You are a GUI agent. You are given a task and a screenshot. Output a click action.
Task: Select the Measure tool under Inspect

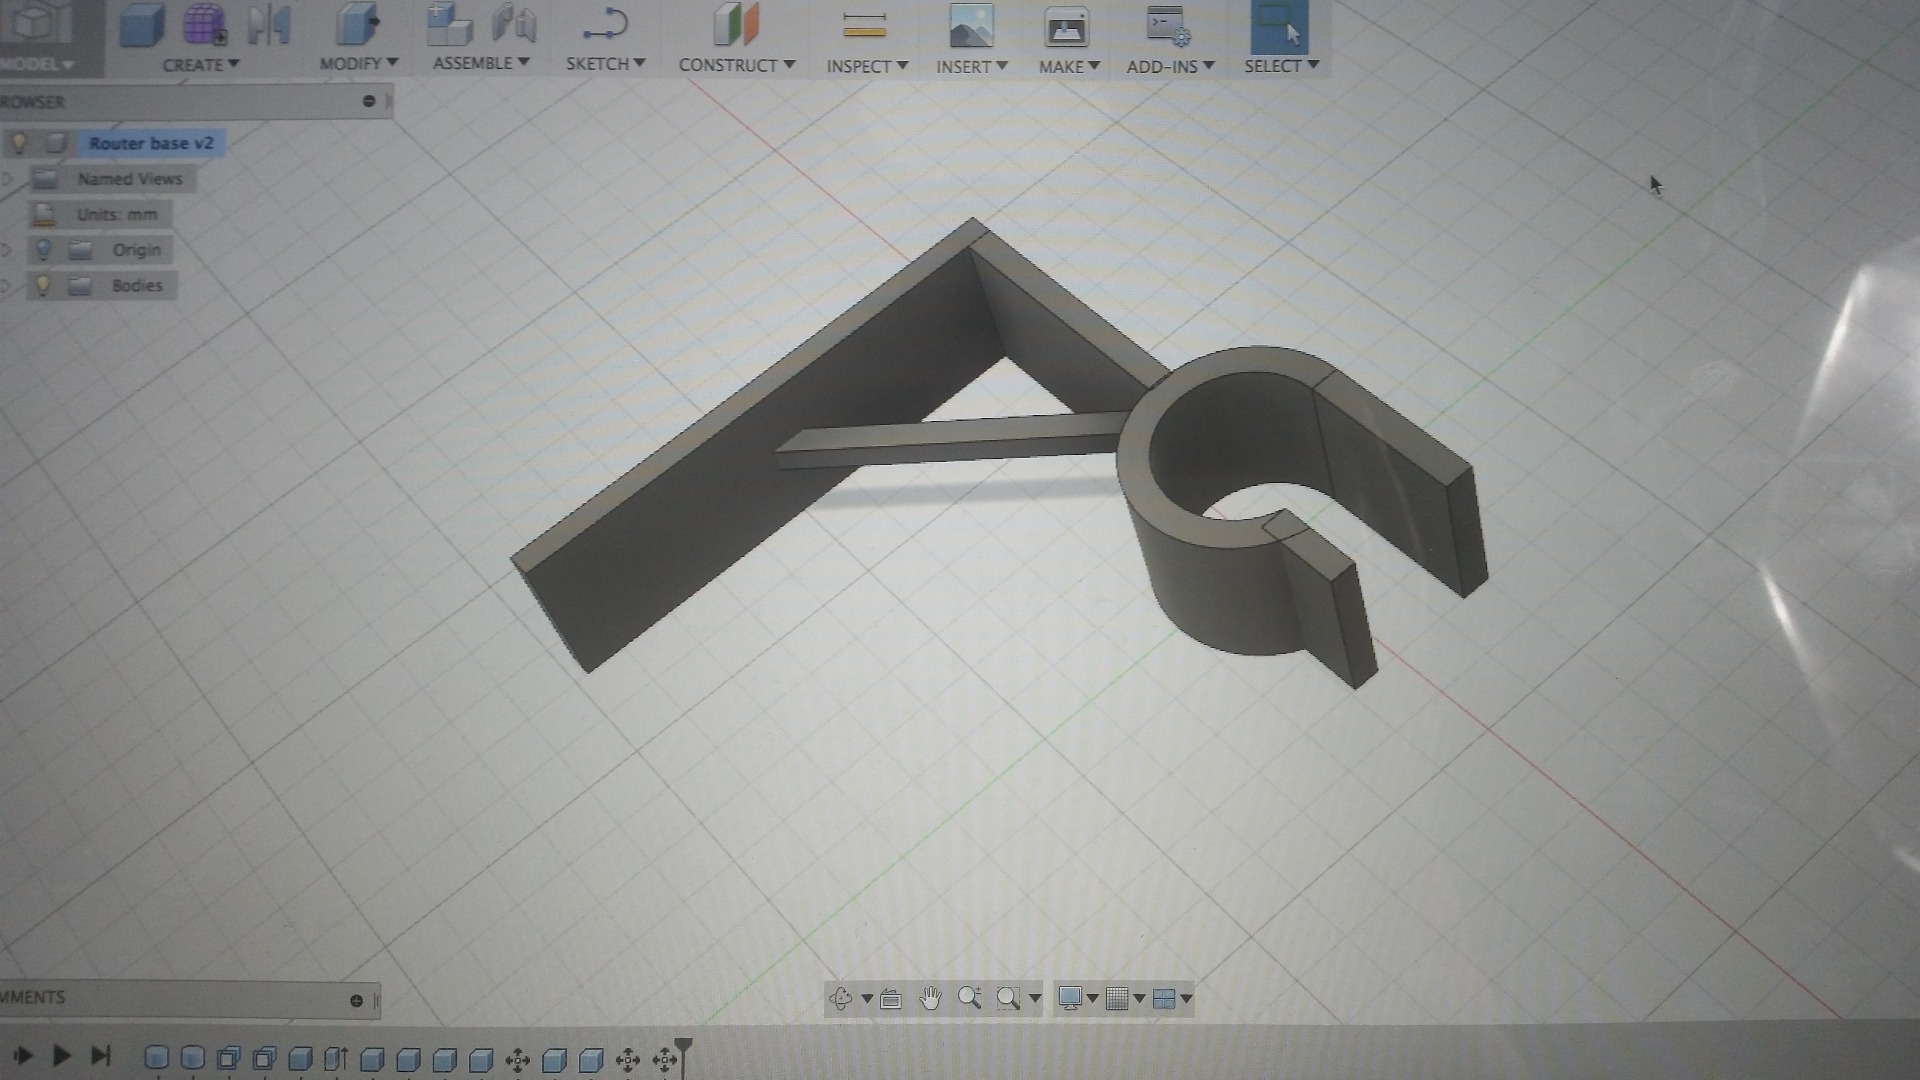point(865,25)
